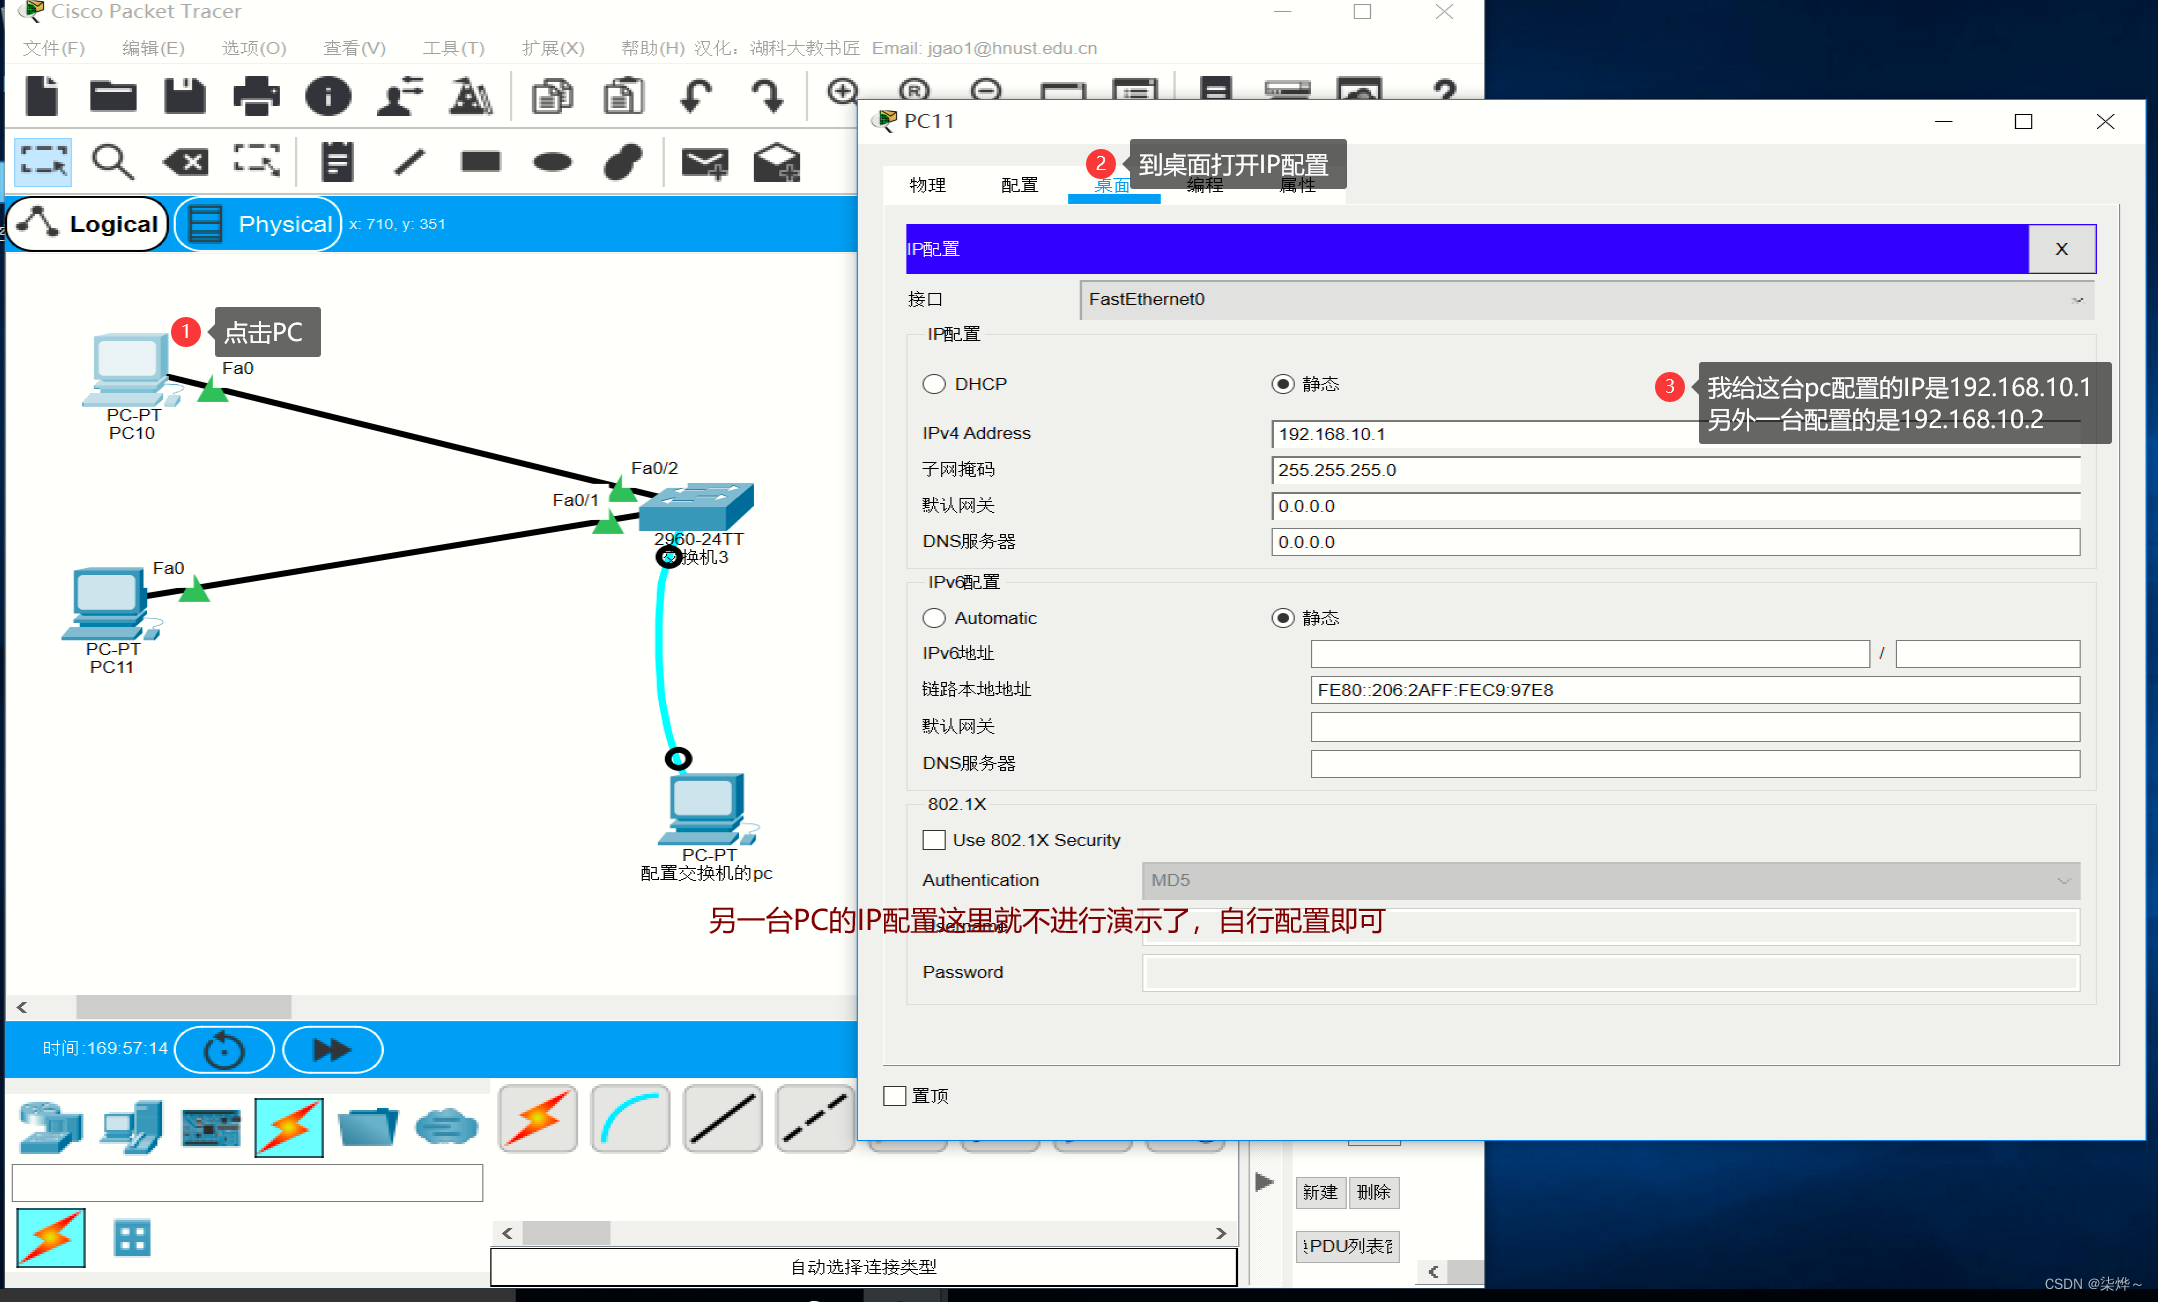Screen dimensions: 2158x1302
Task: Switch to the 配置 tab in PC11
Action: point(1020,185)
